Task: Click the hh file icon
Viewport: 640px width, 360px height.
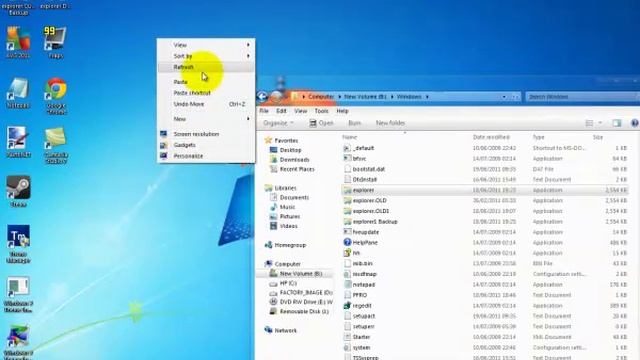Action: pos(347,253)
